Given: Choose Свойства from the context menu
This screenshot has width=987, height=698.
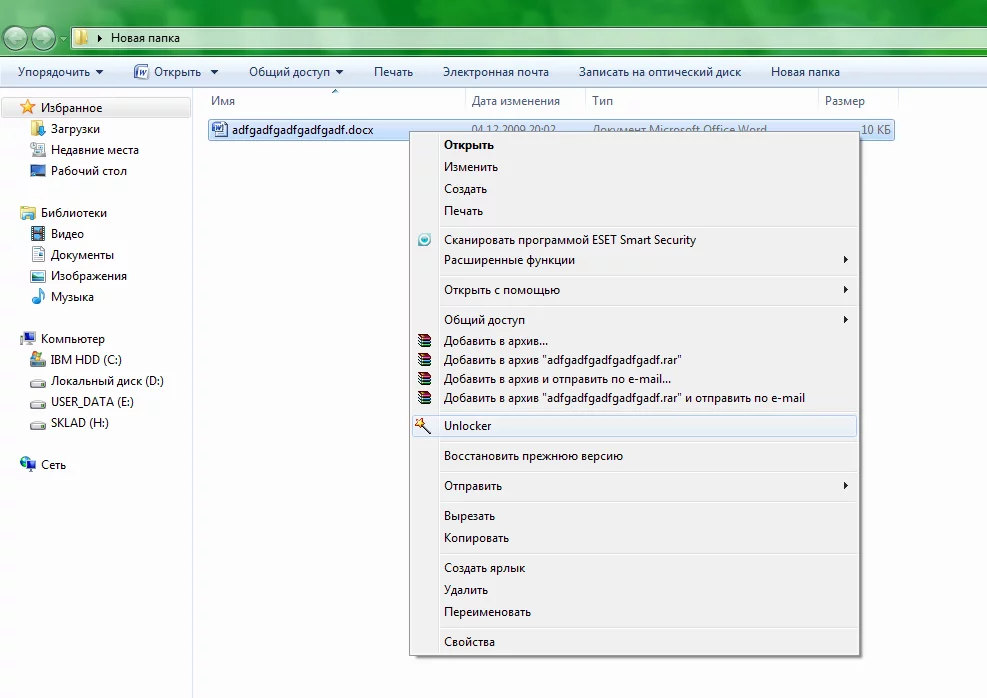Looking at the screenshot, I should [x=469, y=642].
